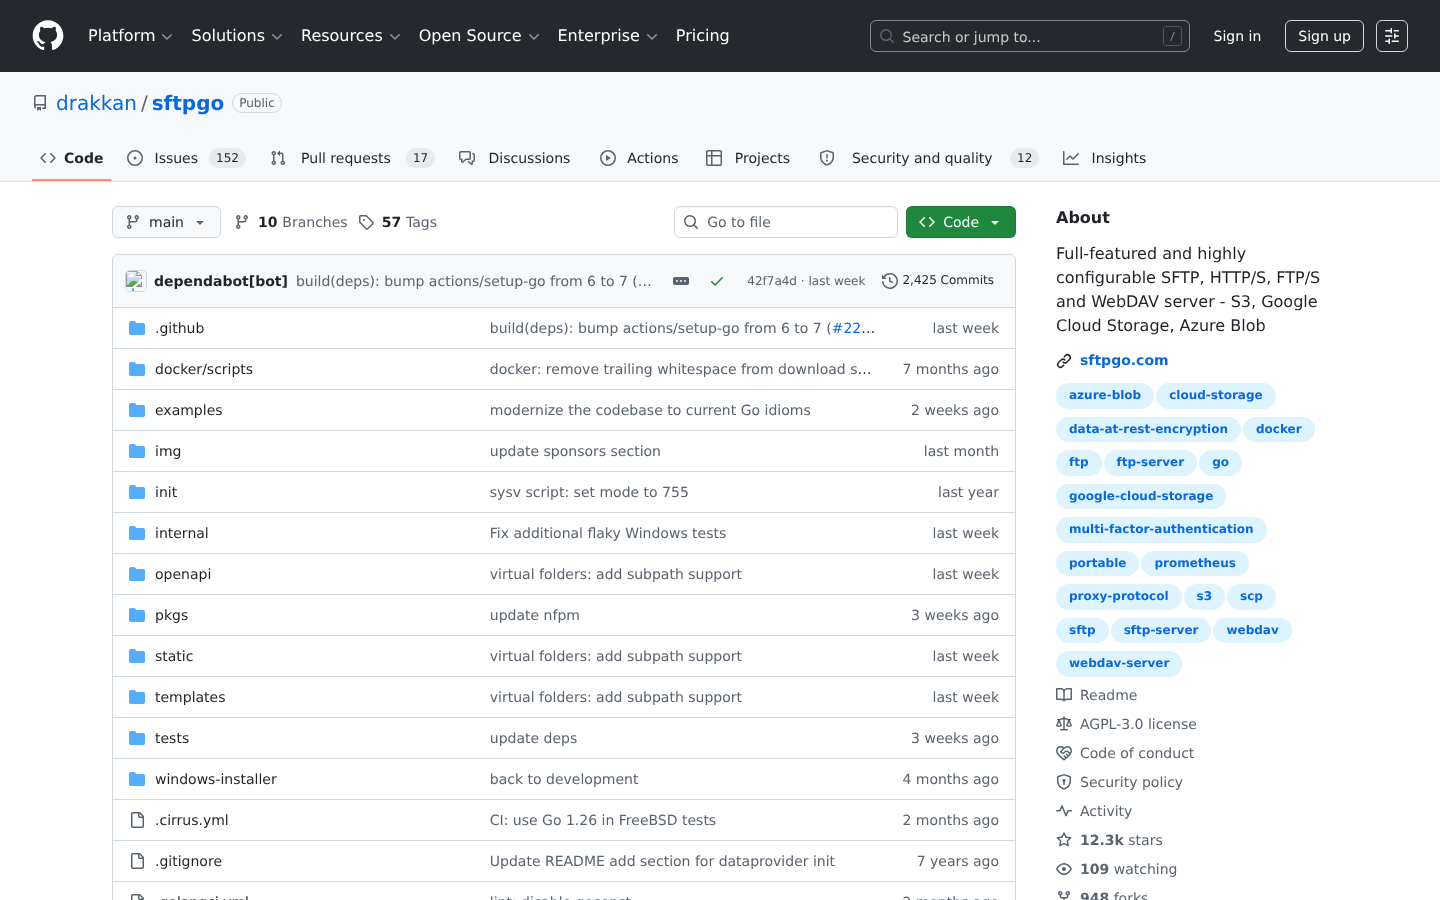
Task: Open the Enterprise dropdown
Action: click(x=607, y=36)
